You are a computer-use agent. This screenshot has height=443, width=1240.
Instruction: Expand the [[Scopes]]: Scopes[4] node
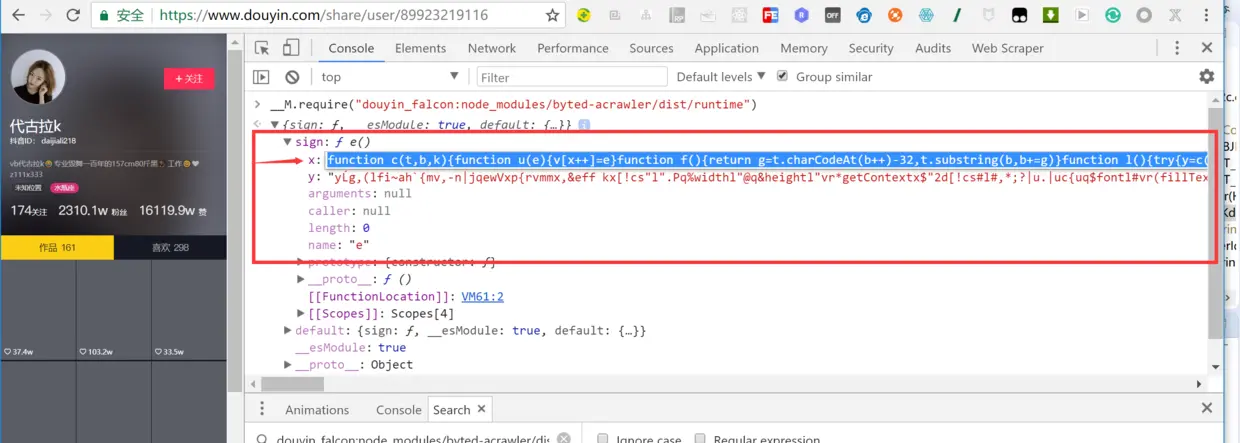[x=301, y=313]
